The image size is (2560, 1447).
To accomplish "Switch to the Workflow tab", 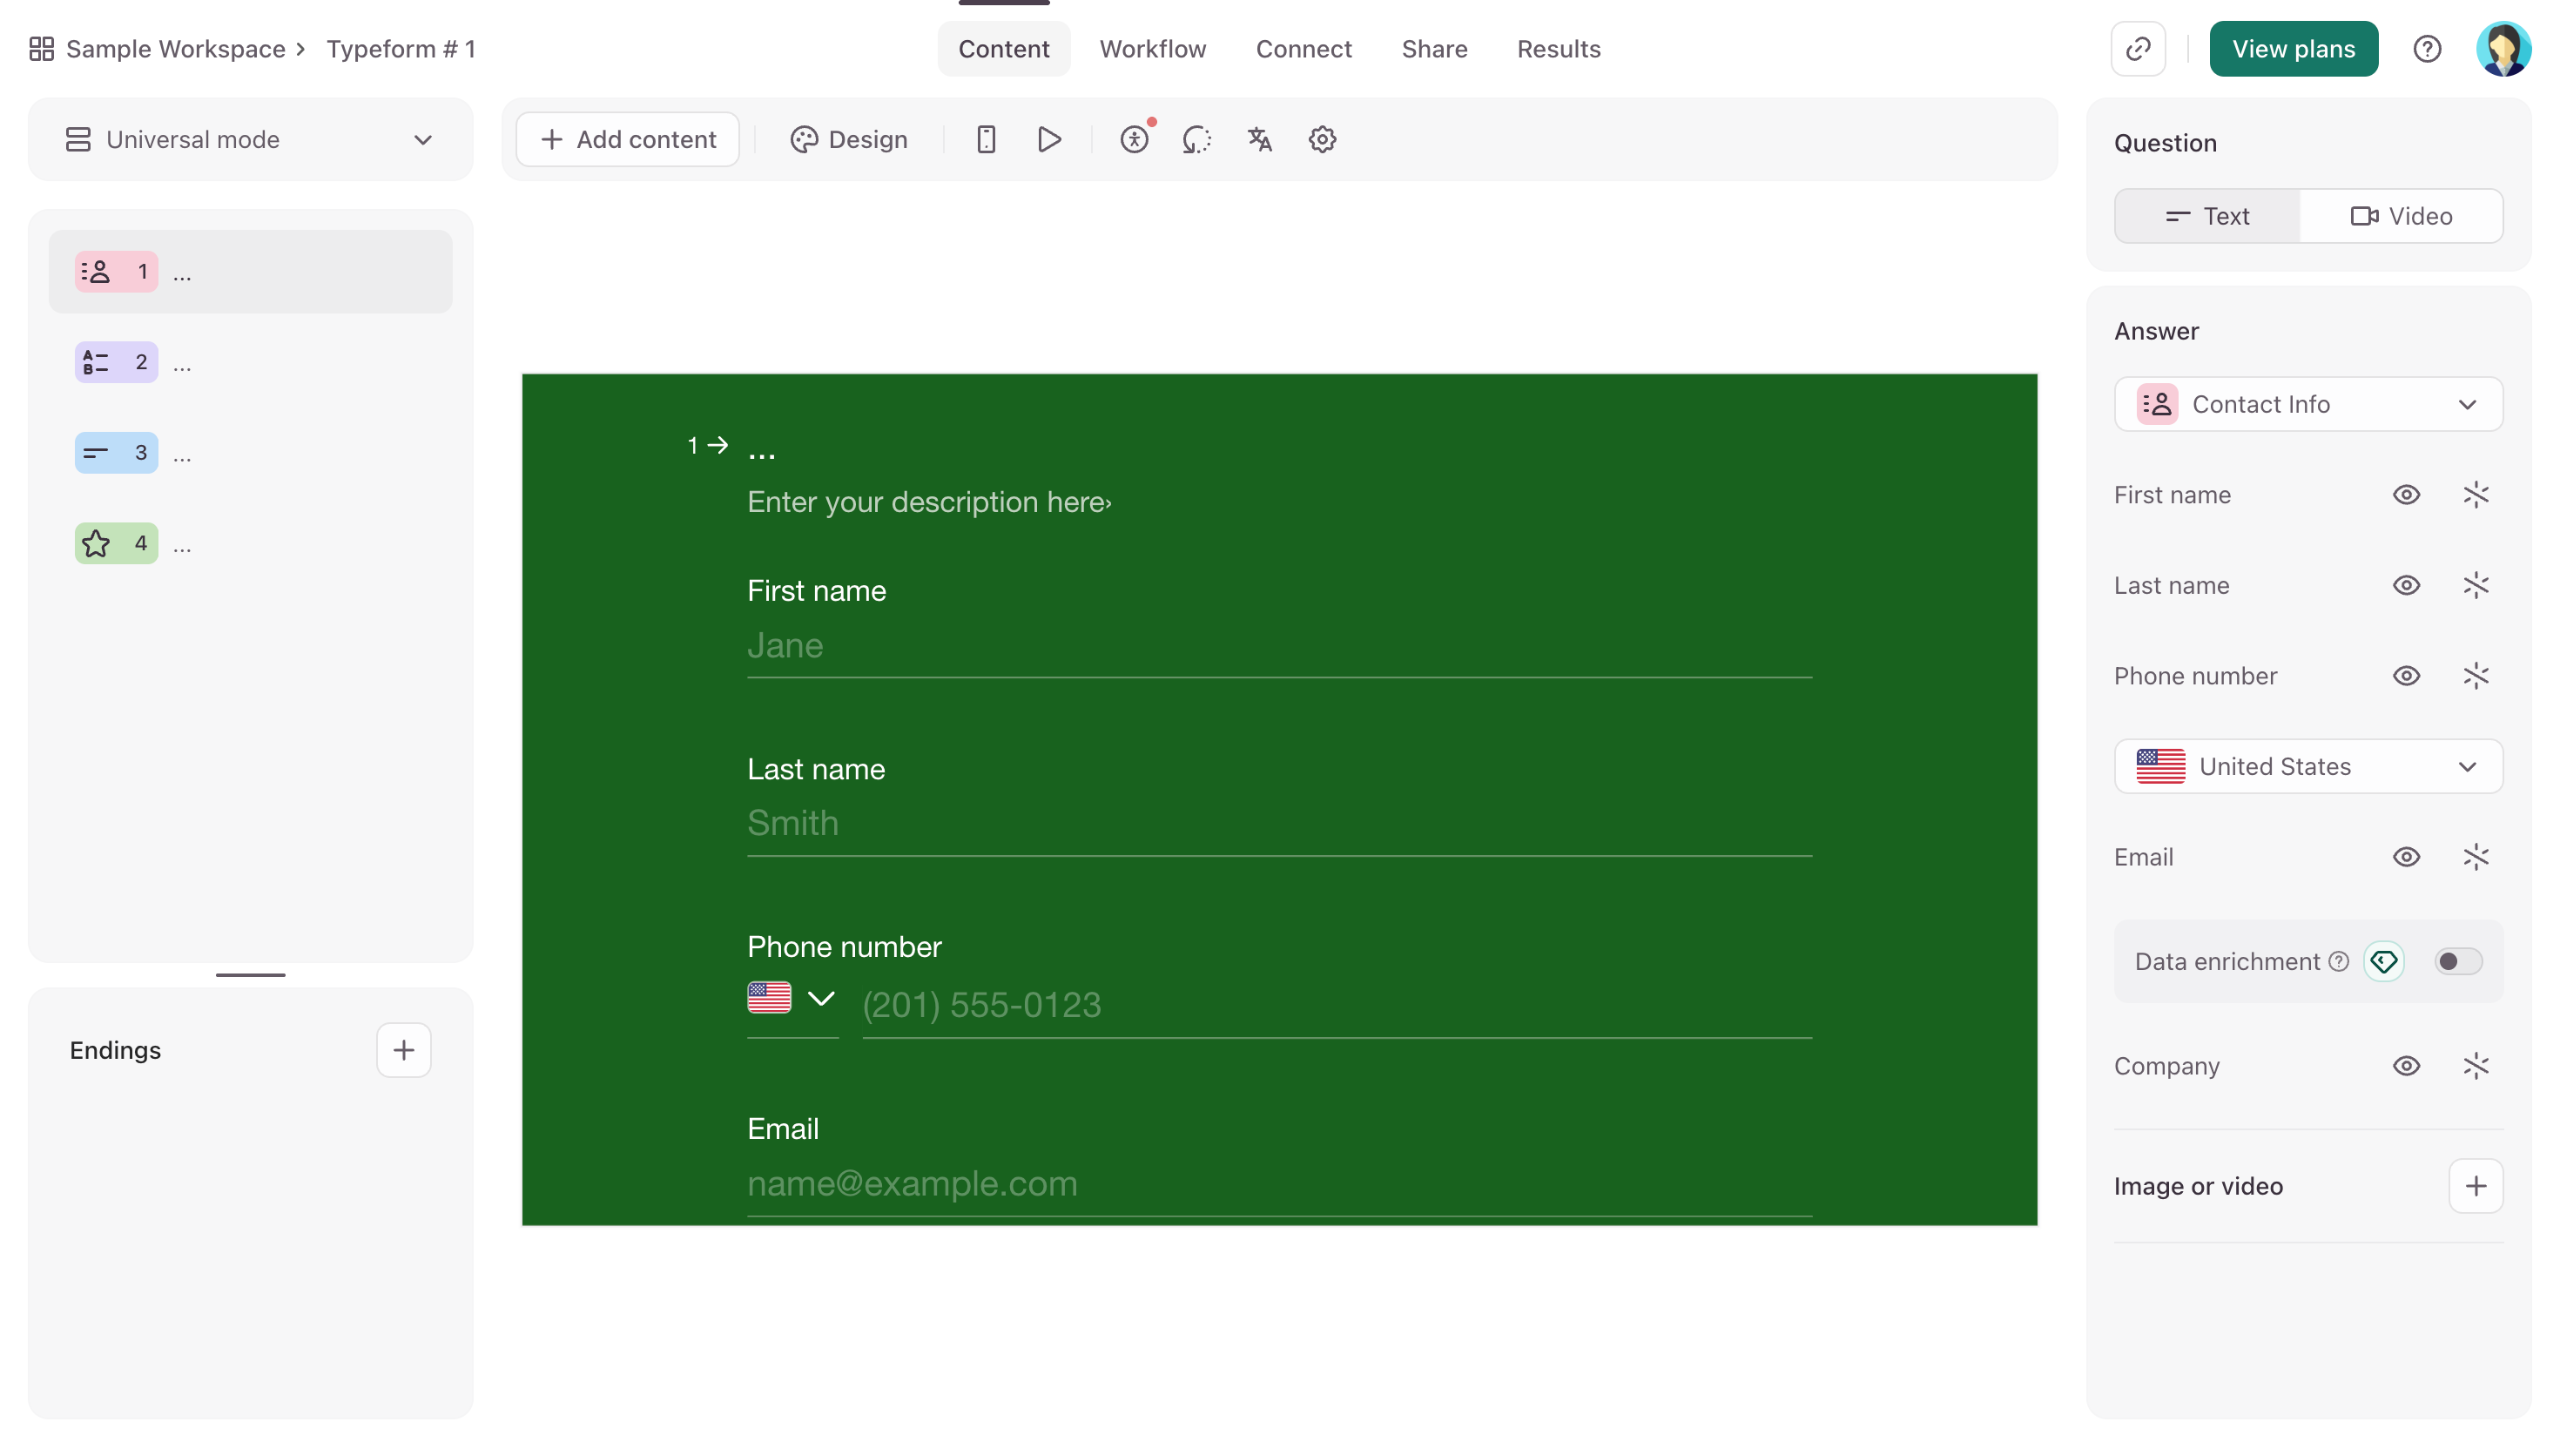I will [1152, 49].
